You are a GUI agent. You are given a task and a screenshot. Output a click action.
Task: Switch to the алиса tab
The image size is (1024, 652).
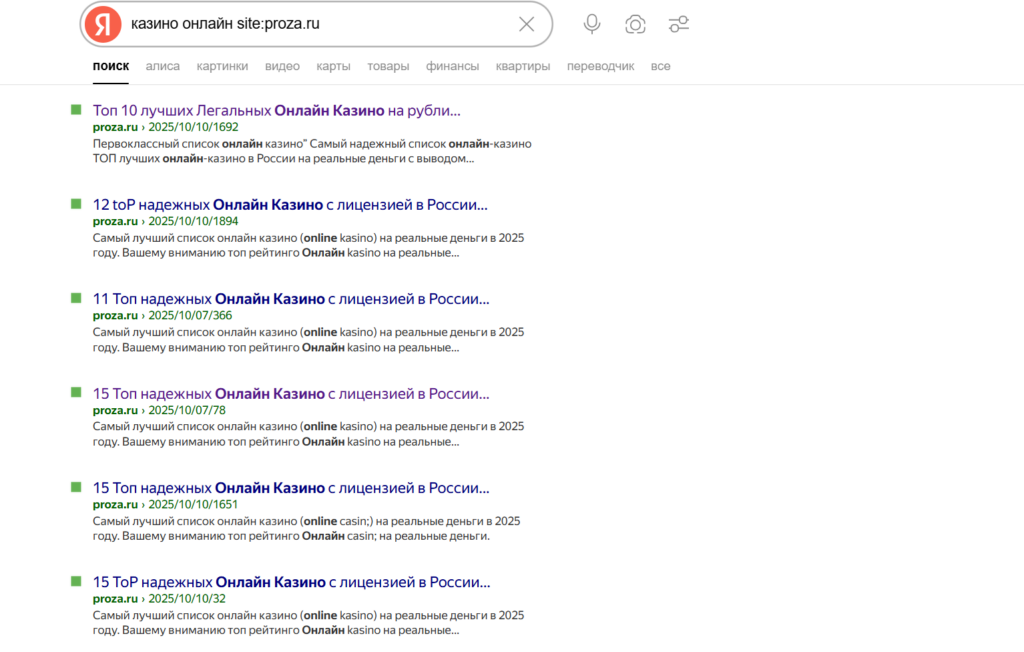point(163,66)
